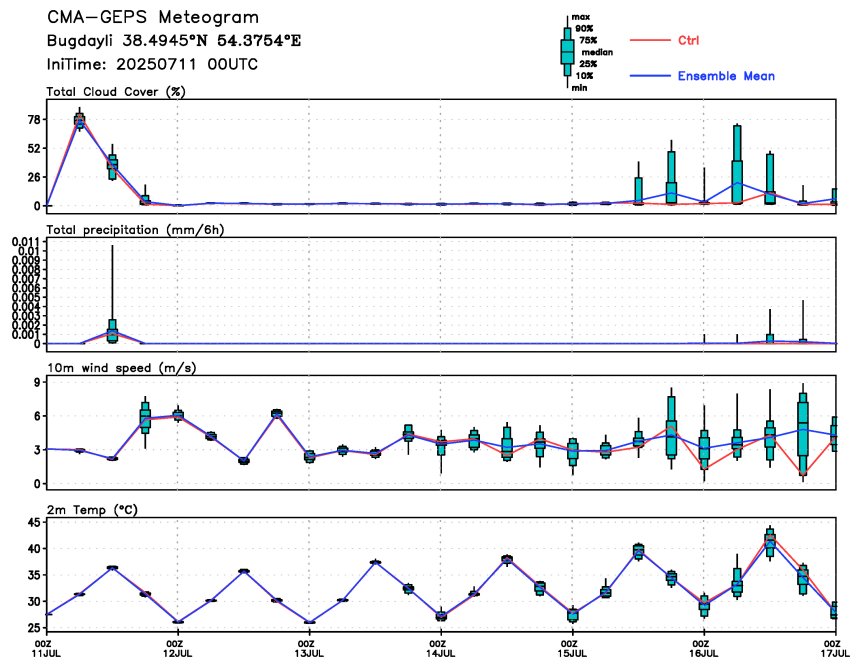
Task: Click the 35 tick on temperature axis
Action: [33, 575]
